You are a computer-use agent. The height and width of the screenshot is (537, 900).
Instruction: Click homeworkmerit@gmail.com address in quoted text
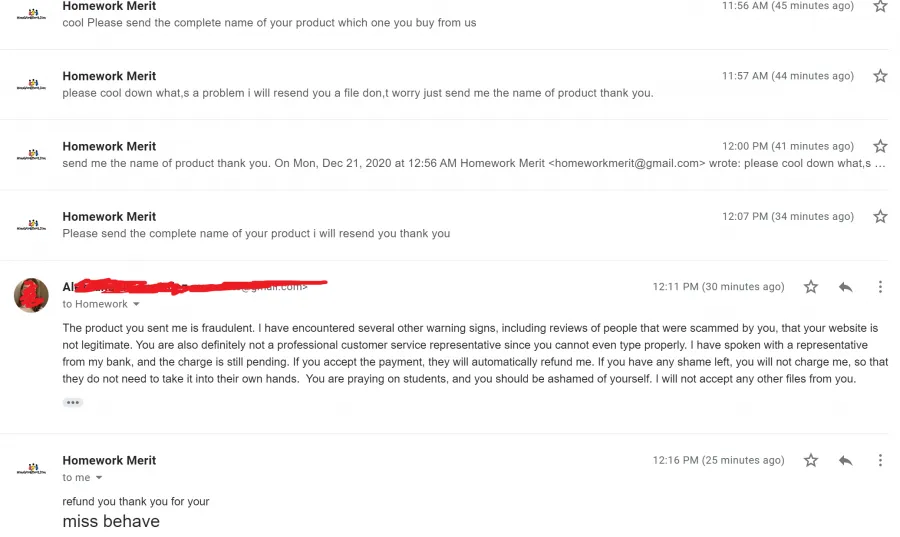coord(627,164)
